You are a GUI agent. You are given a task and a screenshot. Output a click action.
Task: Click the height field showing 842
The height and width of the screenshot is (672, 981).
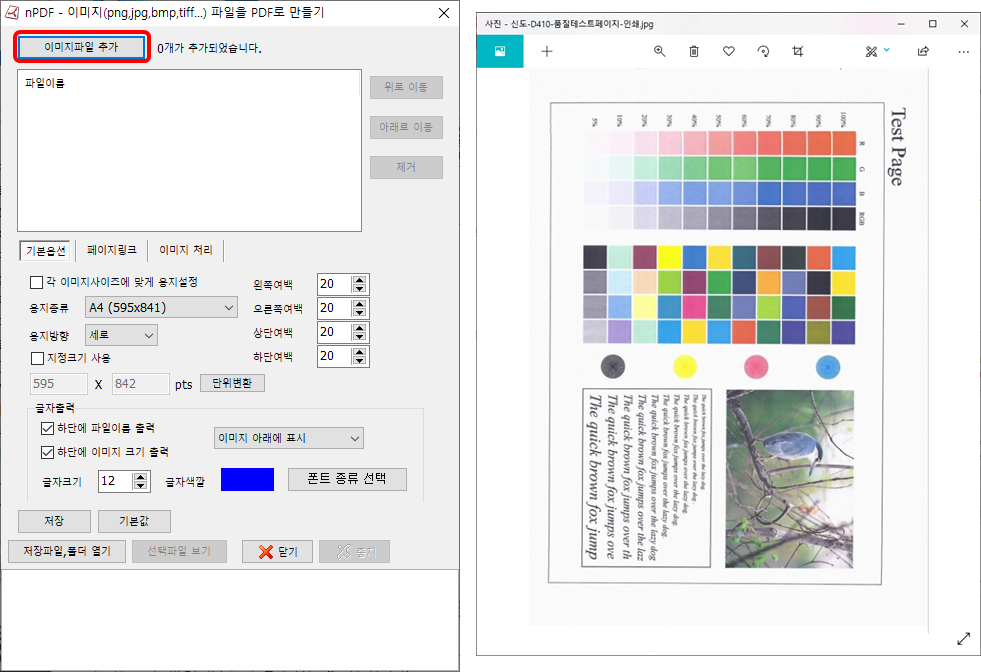point(140,384)
